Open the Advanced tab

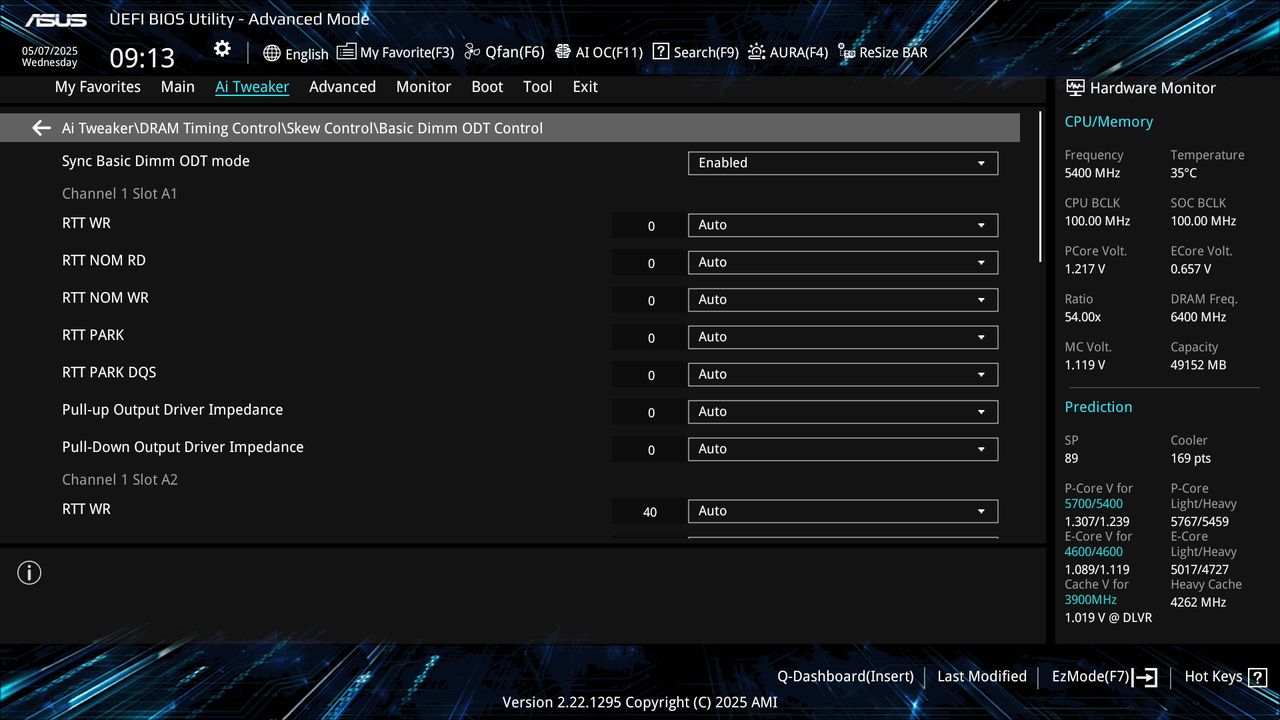tap(342, 87)
